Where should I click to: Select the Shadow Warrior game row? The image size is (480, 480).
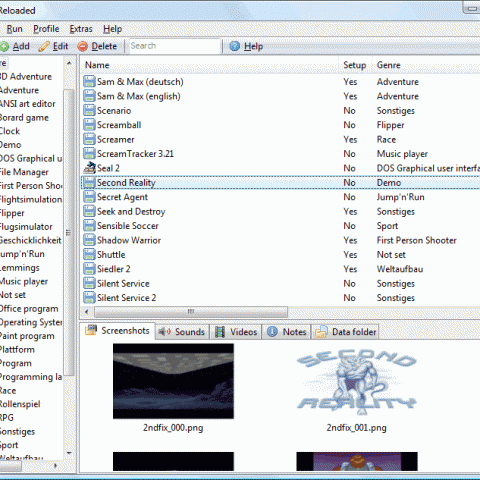point(281,240)
